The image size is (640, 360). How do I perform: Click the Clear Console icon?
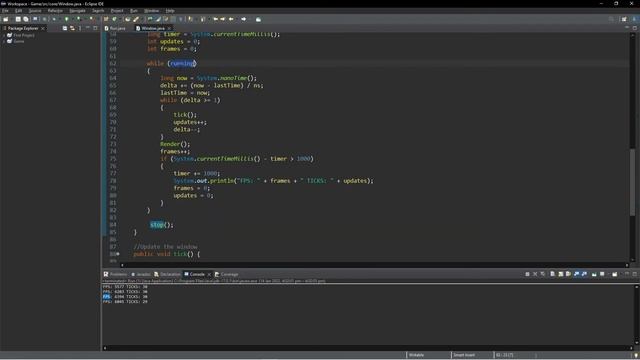(552, 274)
